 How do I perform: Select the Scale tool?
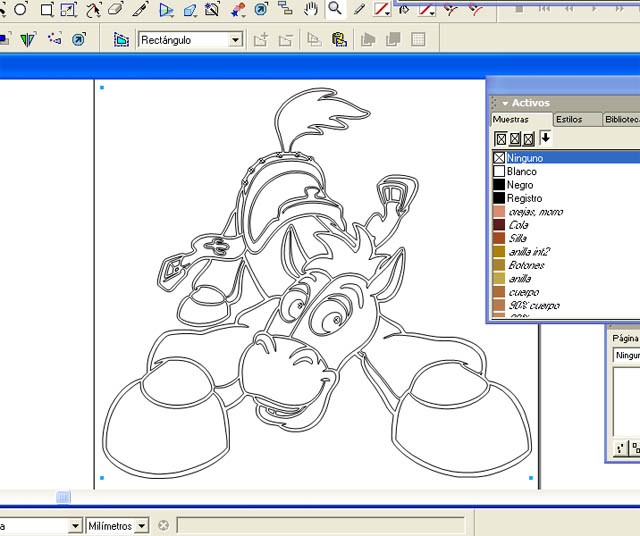pyautogui.click(x=69, y=9)
